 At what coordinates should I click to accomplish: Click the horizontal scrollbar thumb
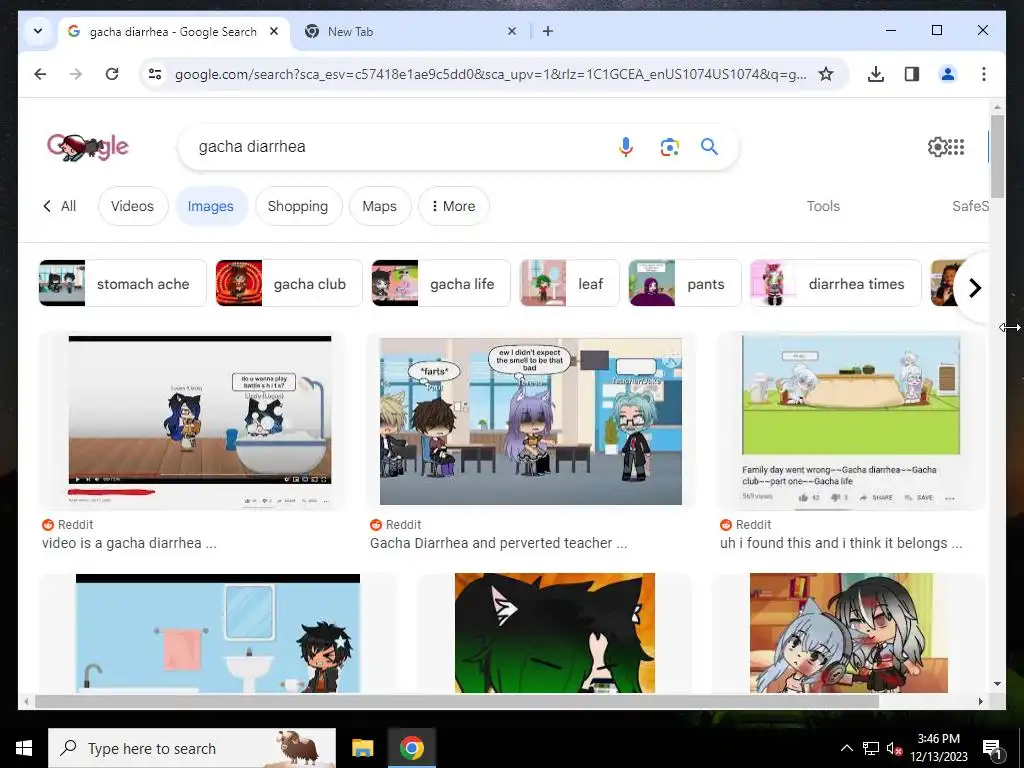pyautogui.click(x=456, y=701)
